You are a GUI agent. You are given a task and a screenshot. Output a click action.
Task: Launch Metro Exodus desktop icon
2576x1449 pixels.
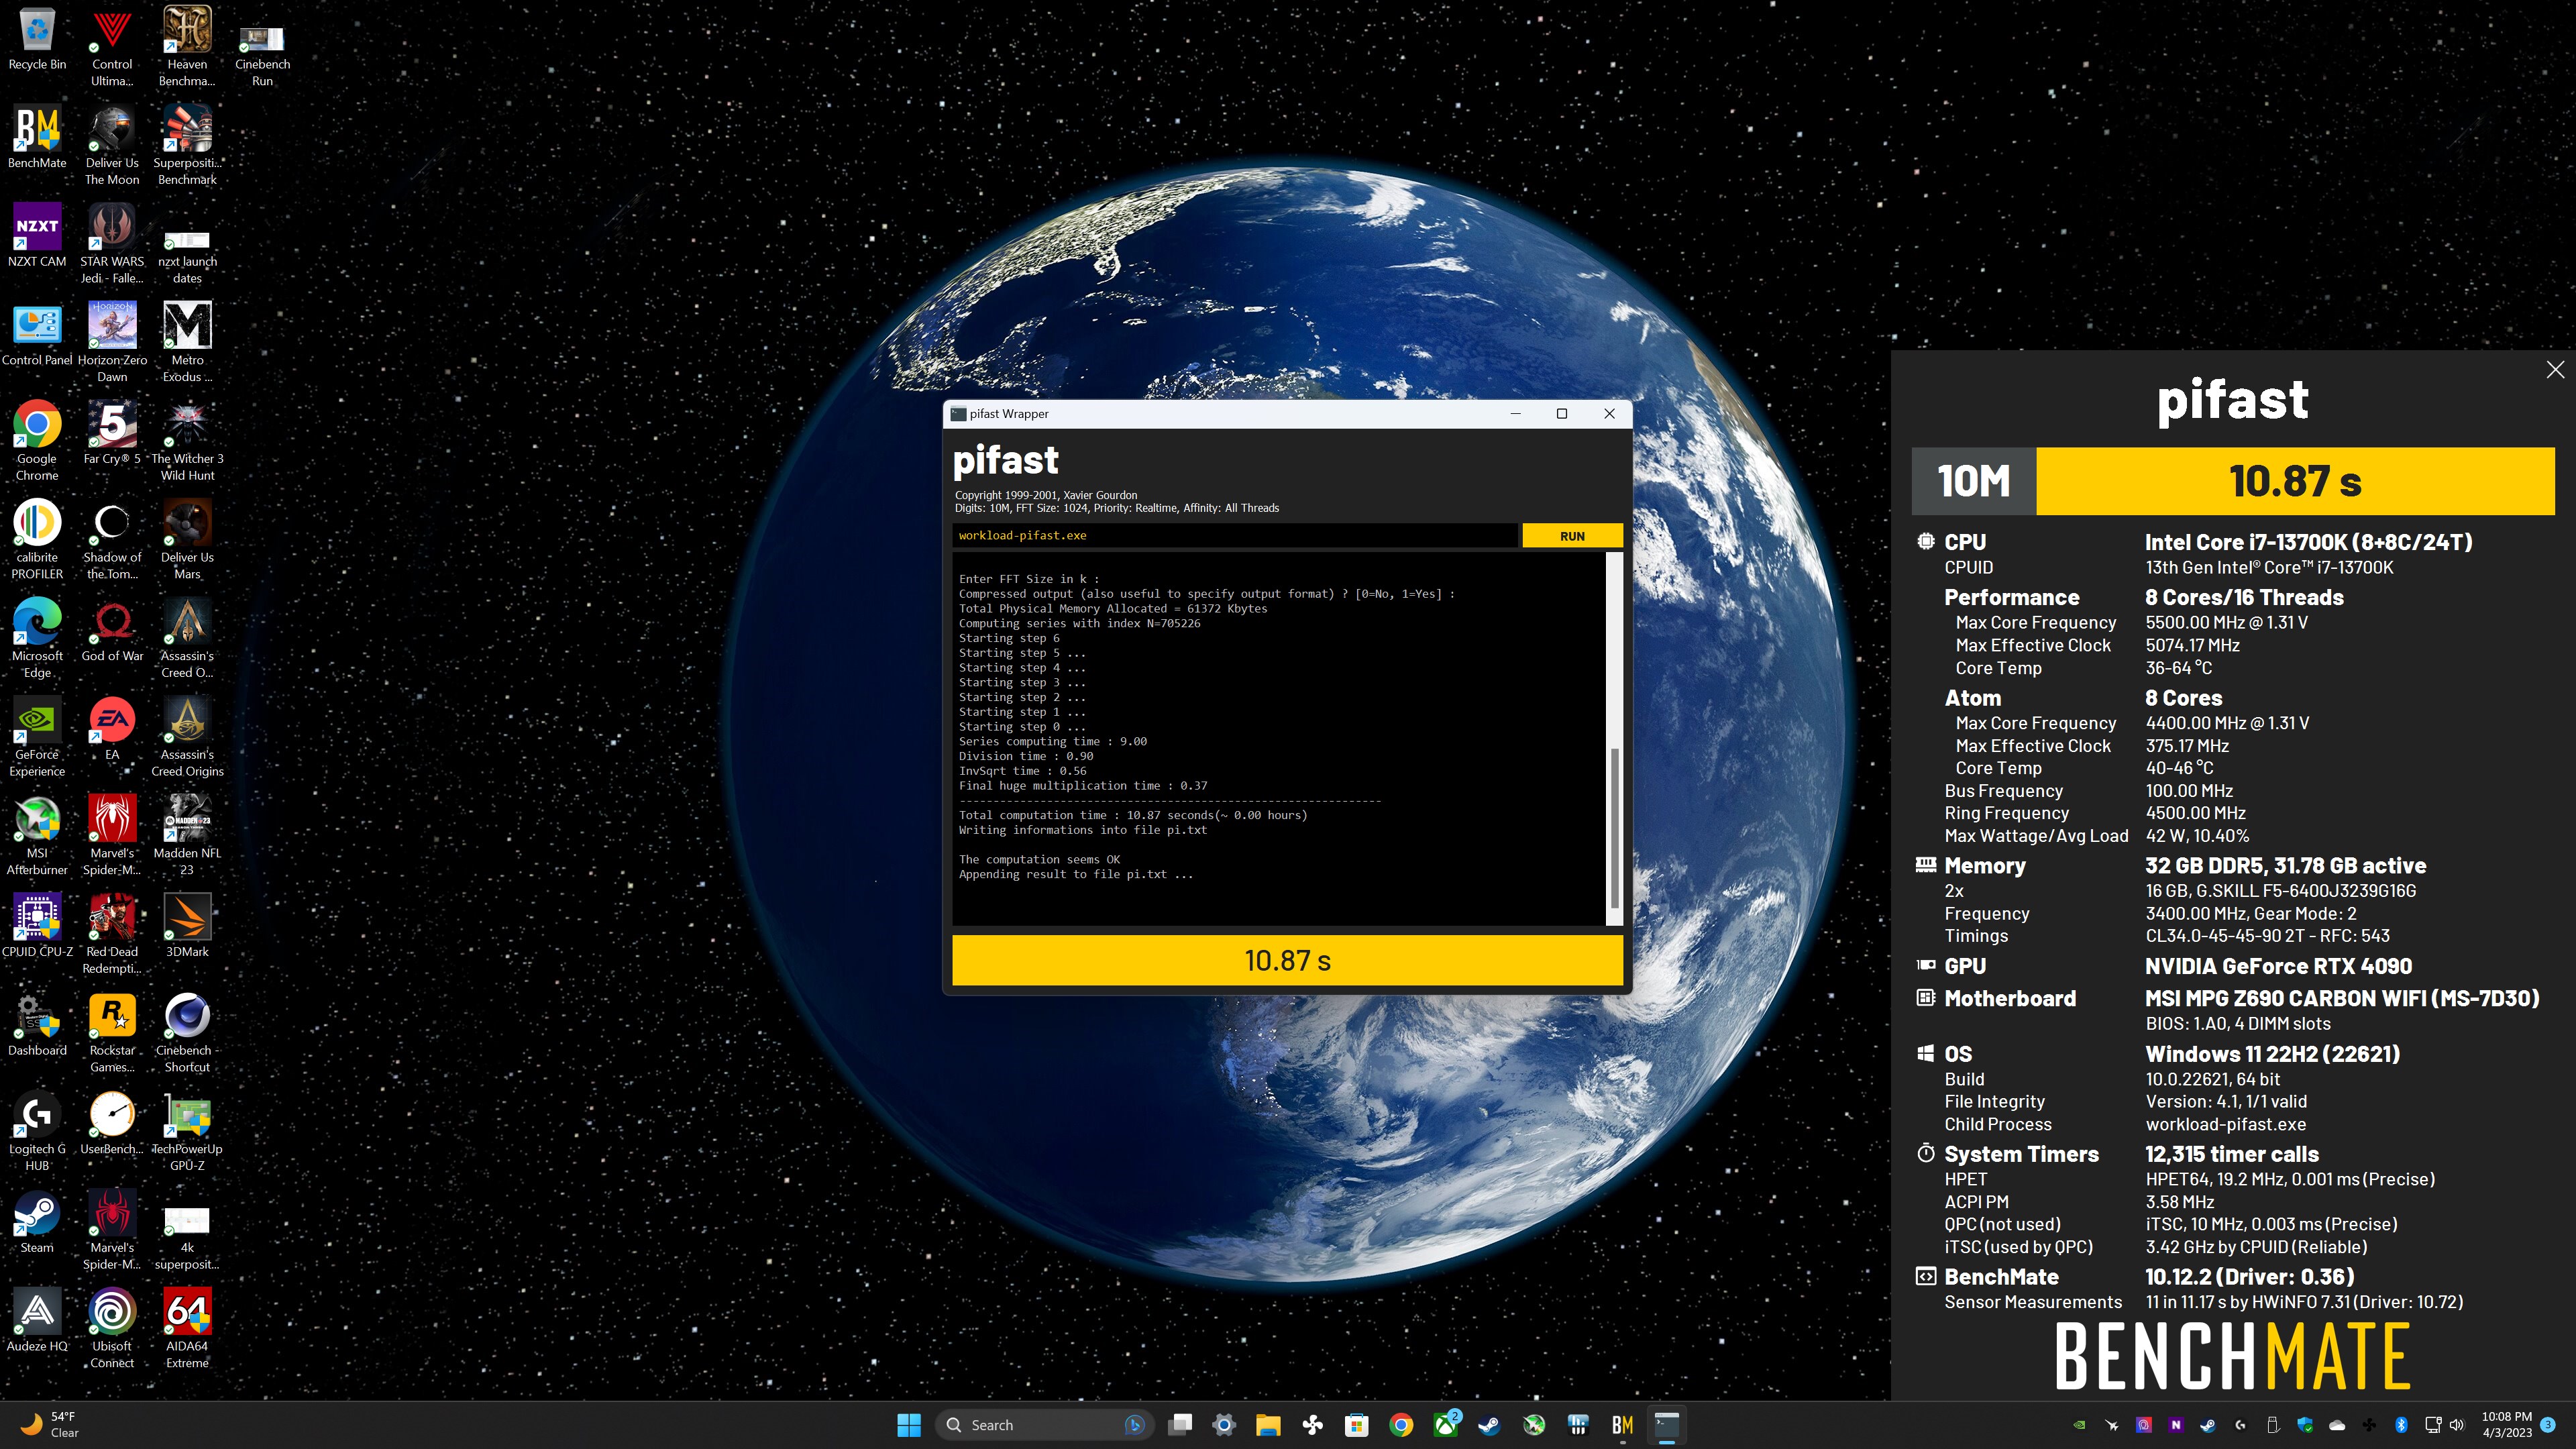(x=187, y=342)
